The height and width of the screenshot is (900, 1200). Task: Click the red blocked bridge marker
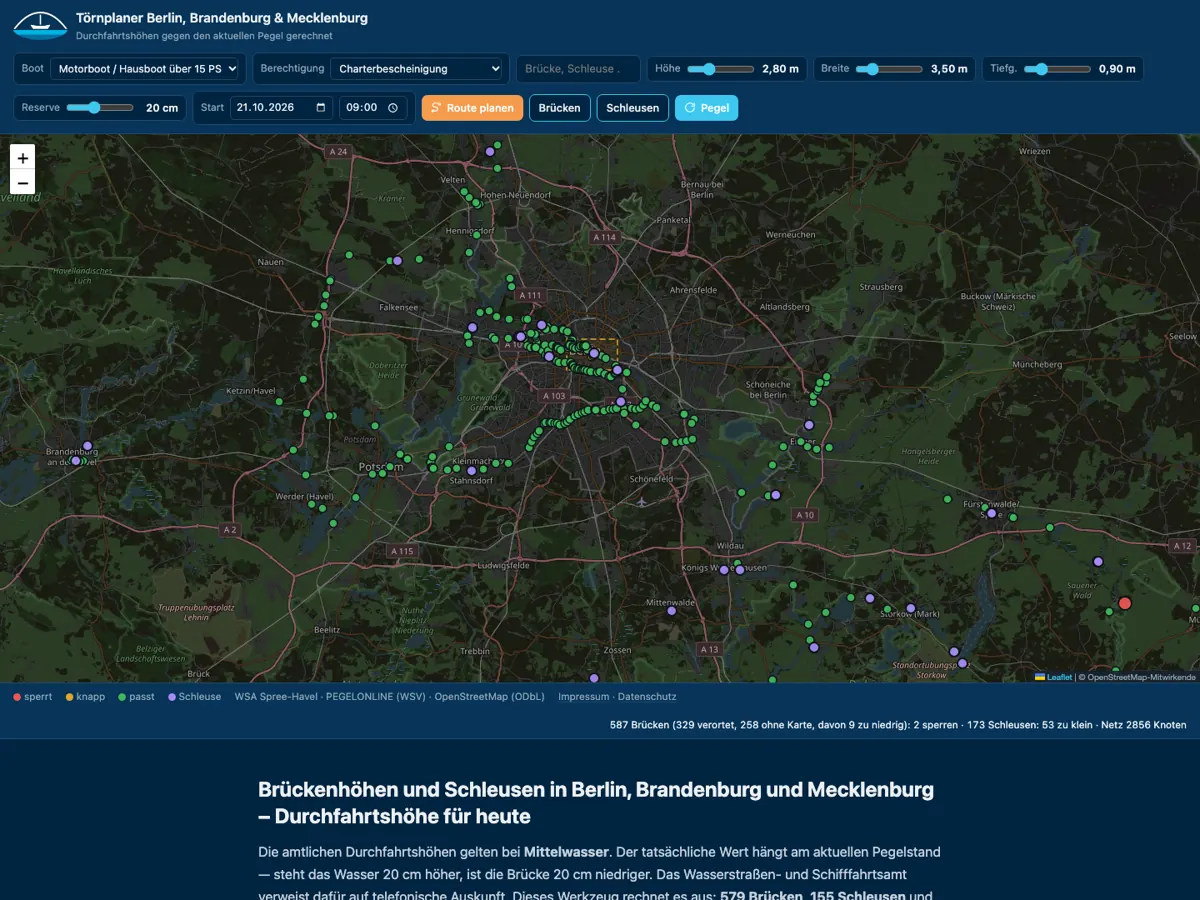[1124, 603]
